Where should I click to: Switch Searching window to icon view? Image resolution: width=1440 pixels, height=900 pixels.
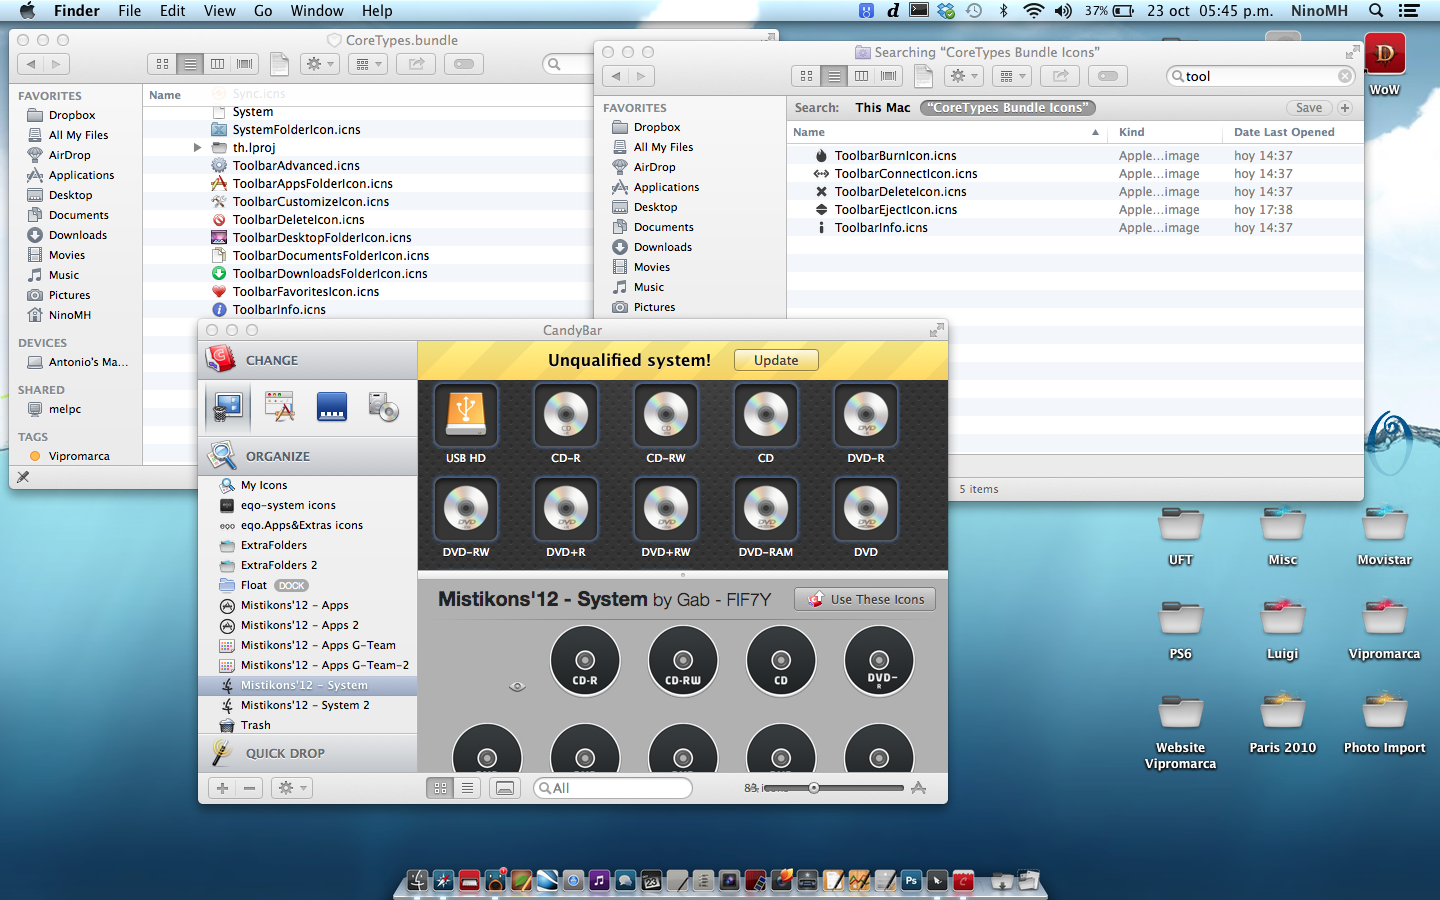click(x=806, y=76)
